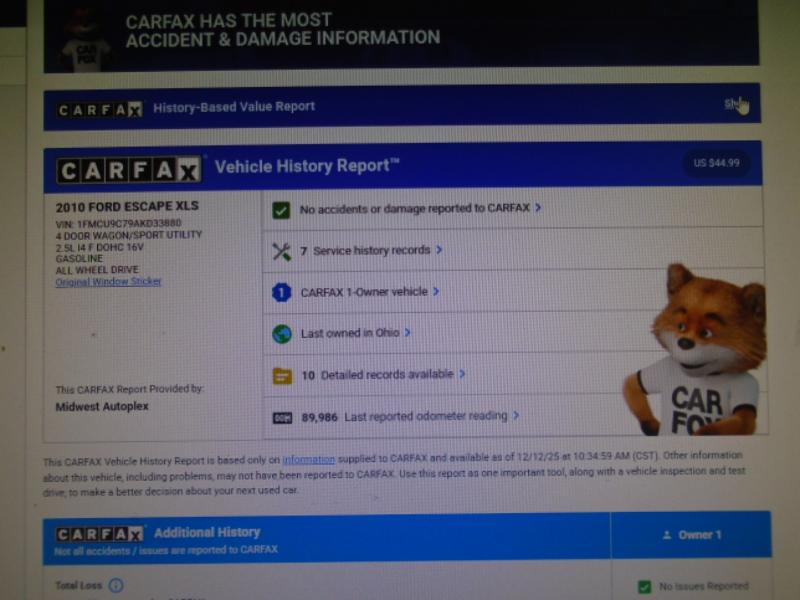
Task: Click the odometer reading icon
Action: (282, 417)
